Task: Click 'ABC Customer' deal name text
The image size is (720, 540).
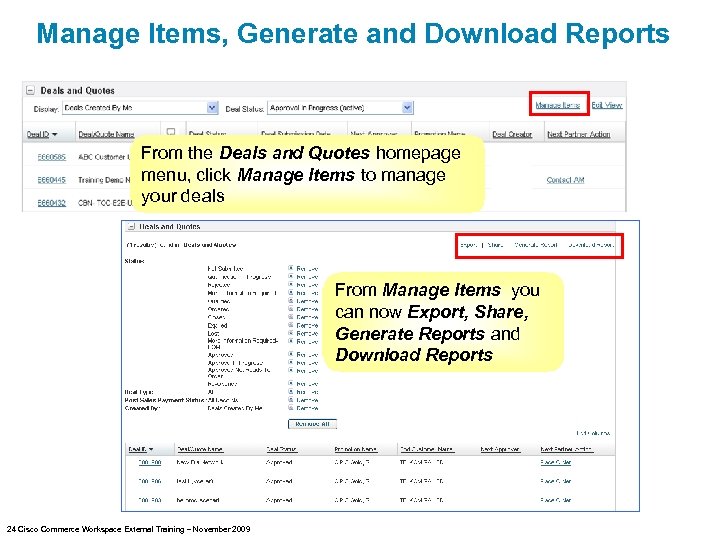Action: [104, 157]
